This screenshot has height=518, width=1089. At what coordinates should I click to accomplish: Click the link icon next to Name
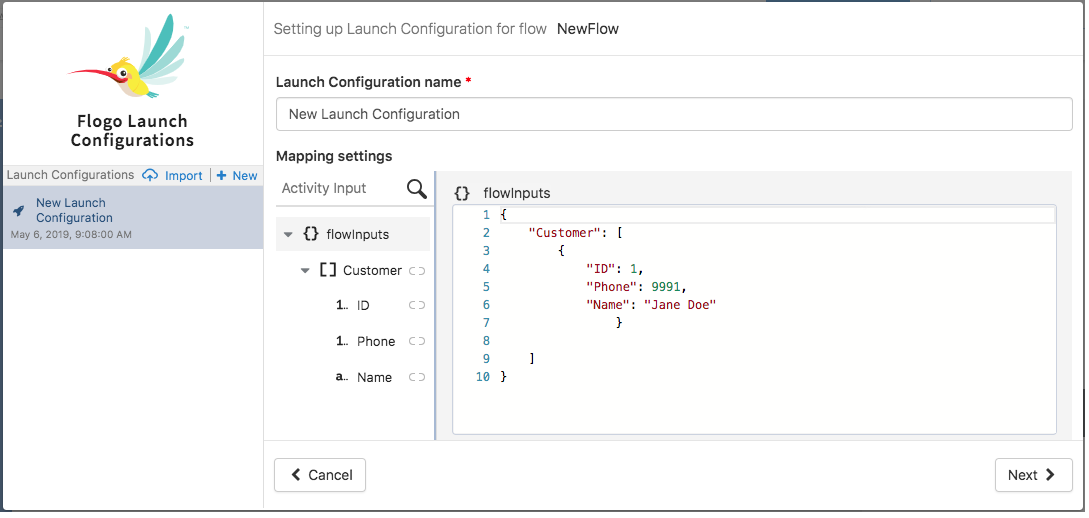tap(417, 378)
